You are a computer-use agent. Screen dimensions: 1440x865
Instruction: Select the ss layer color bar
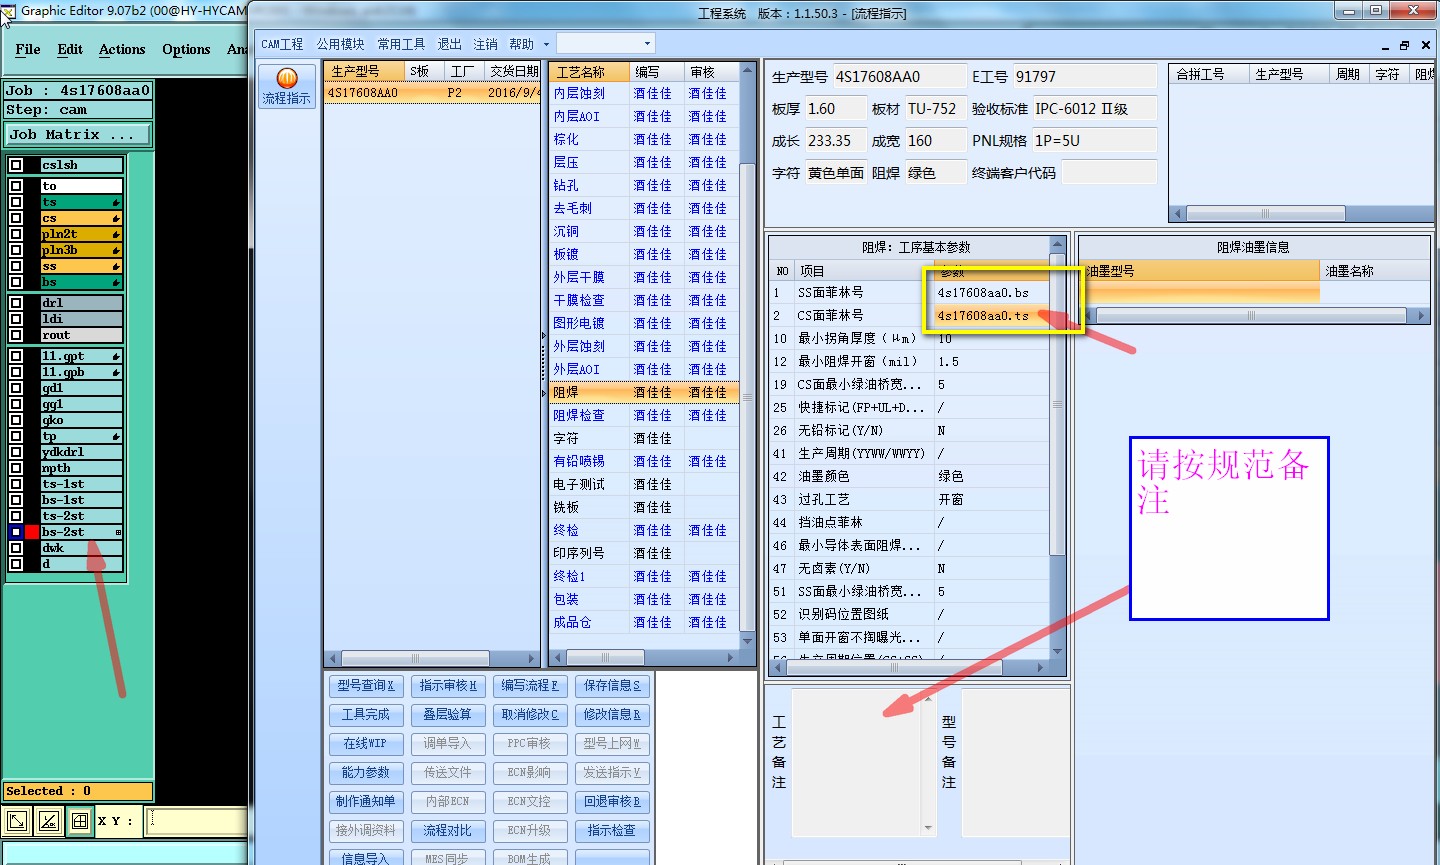point(81,266)
